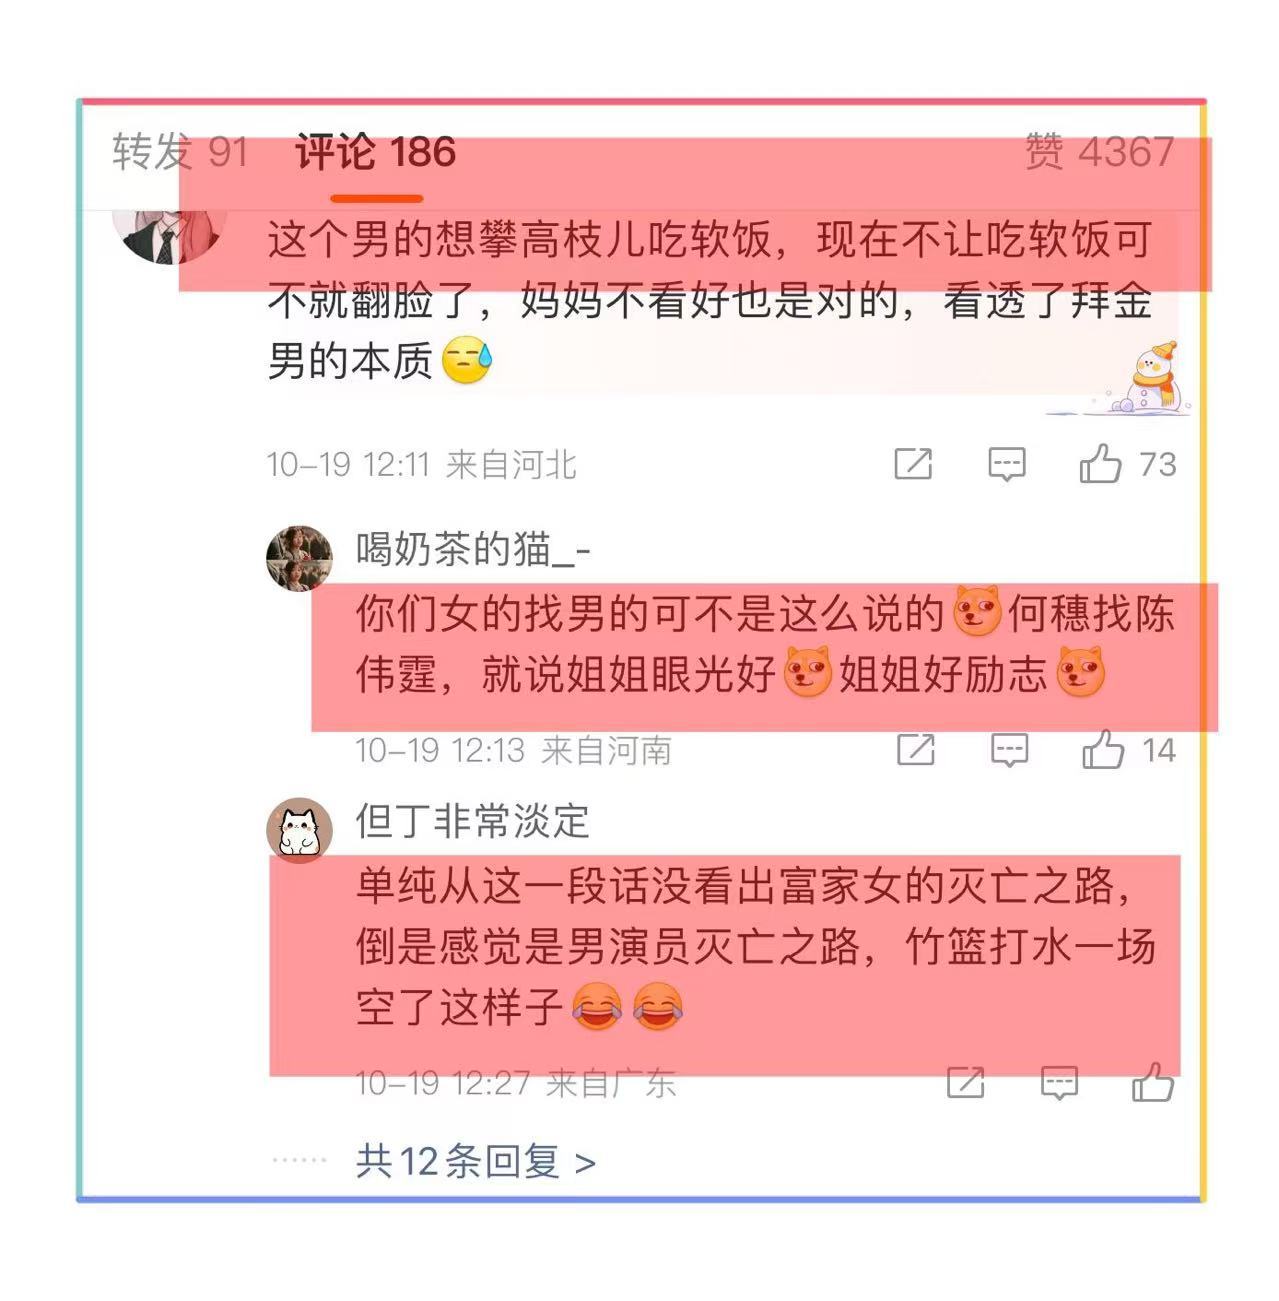This screenshot has width=1279, height=1301.
Task: Select the comment text about 竹篮打水一场空
Action: (x=756, y=947)
